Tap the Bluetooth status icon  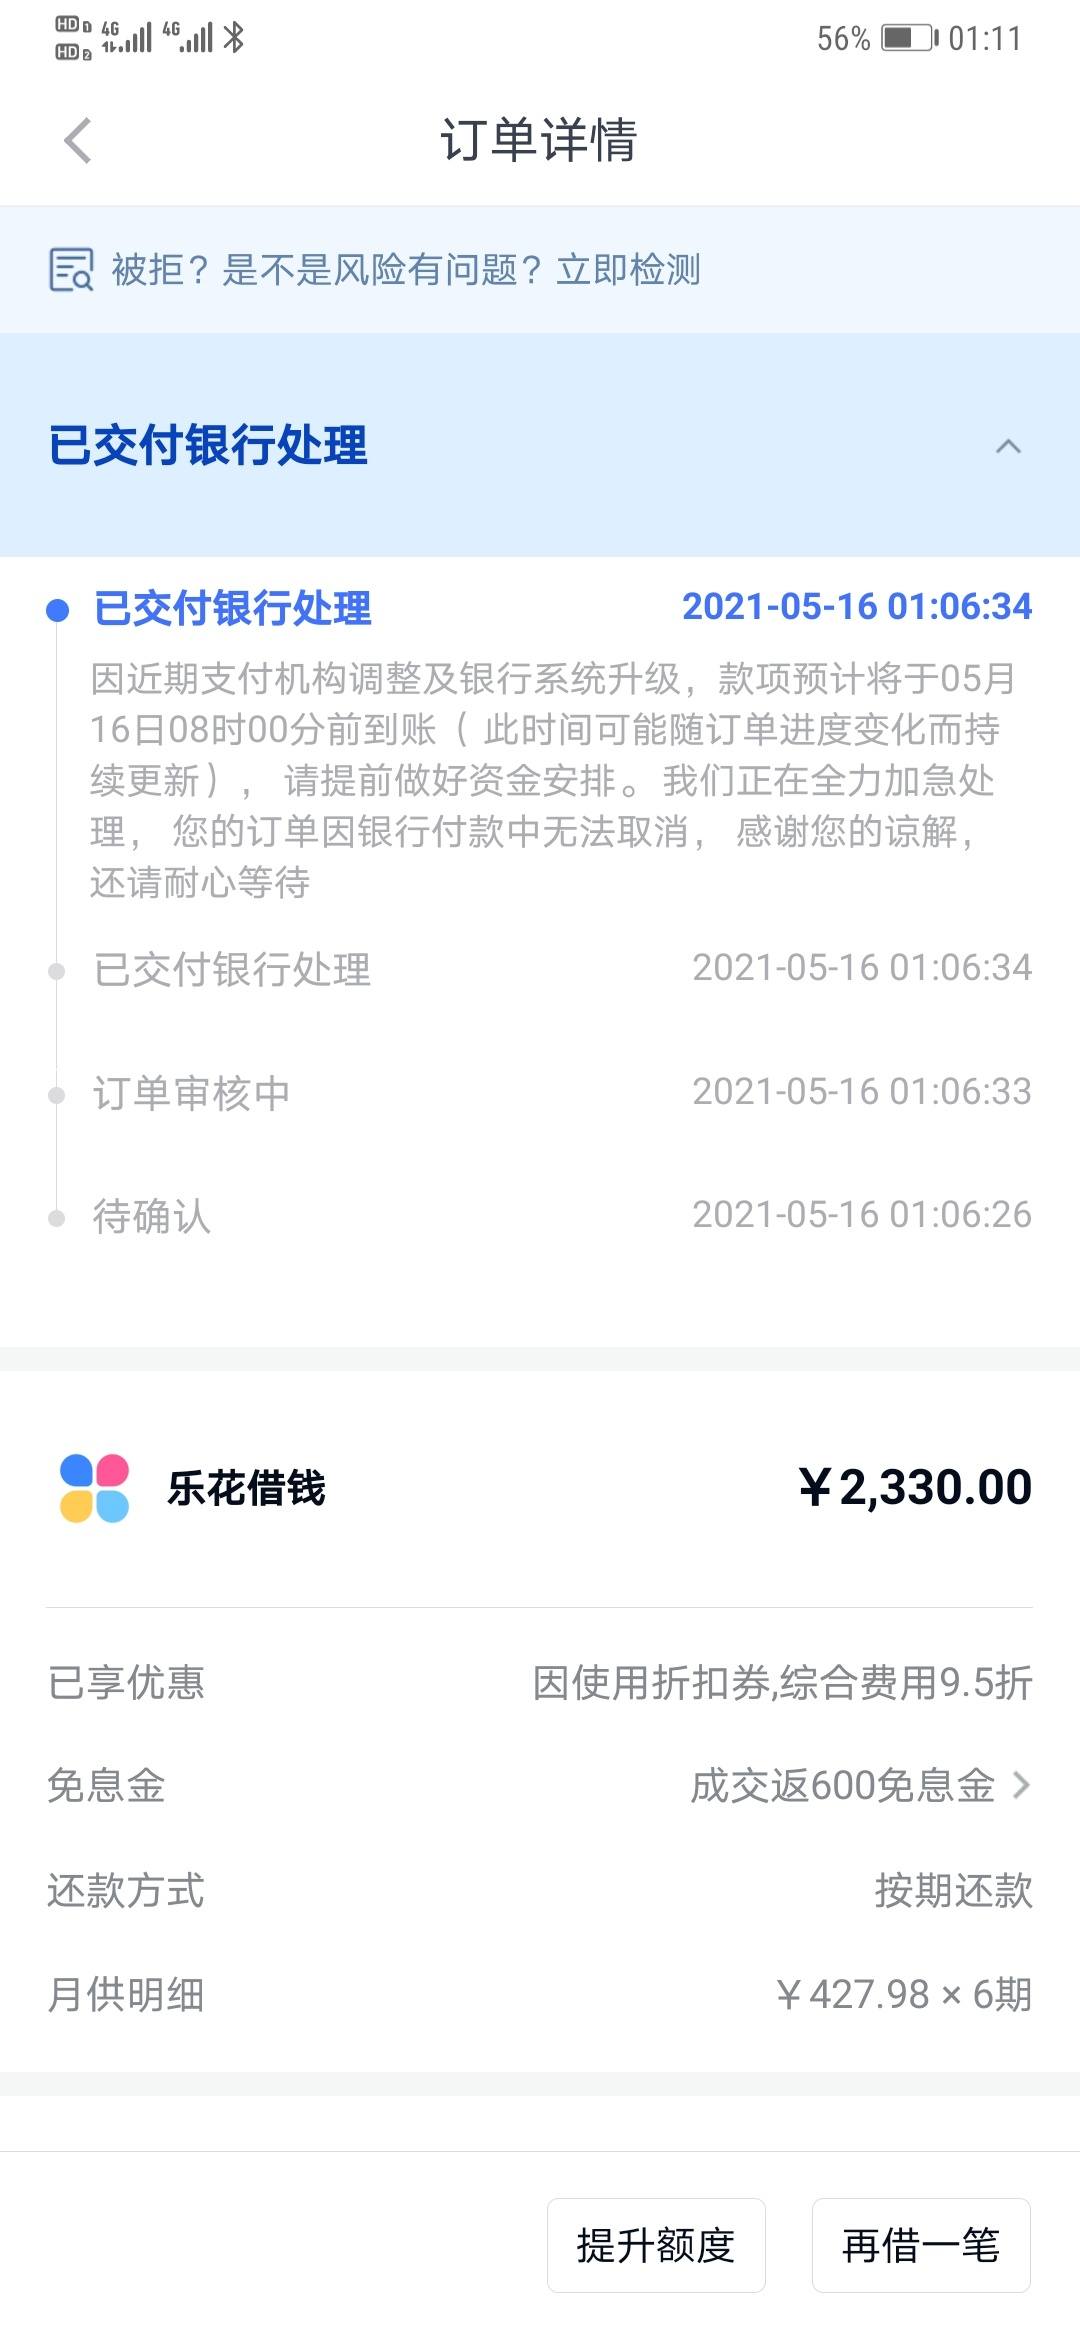pyautogui.click(x=234, y=38)
